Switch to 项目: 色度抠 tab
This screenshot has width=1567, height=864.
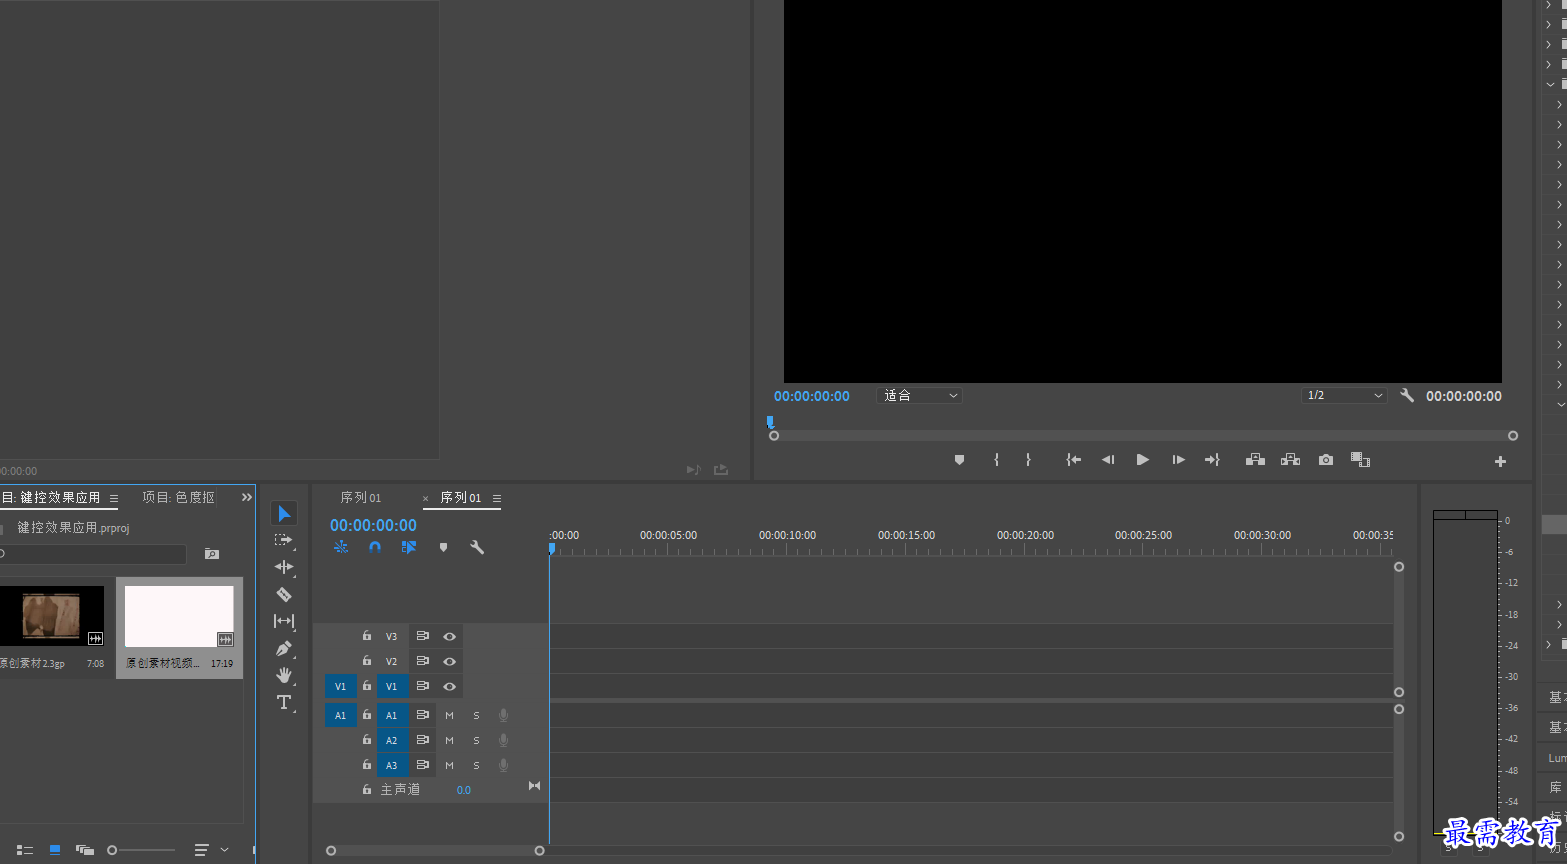pyautogui.click(x=178, y=497)
